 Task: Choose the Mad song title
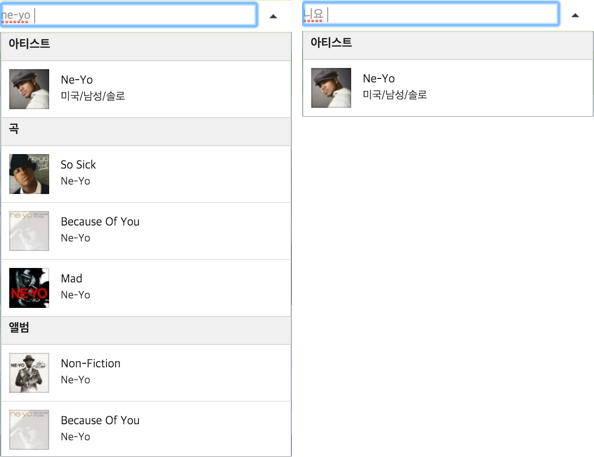(72, 279)
